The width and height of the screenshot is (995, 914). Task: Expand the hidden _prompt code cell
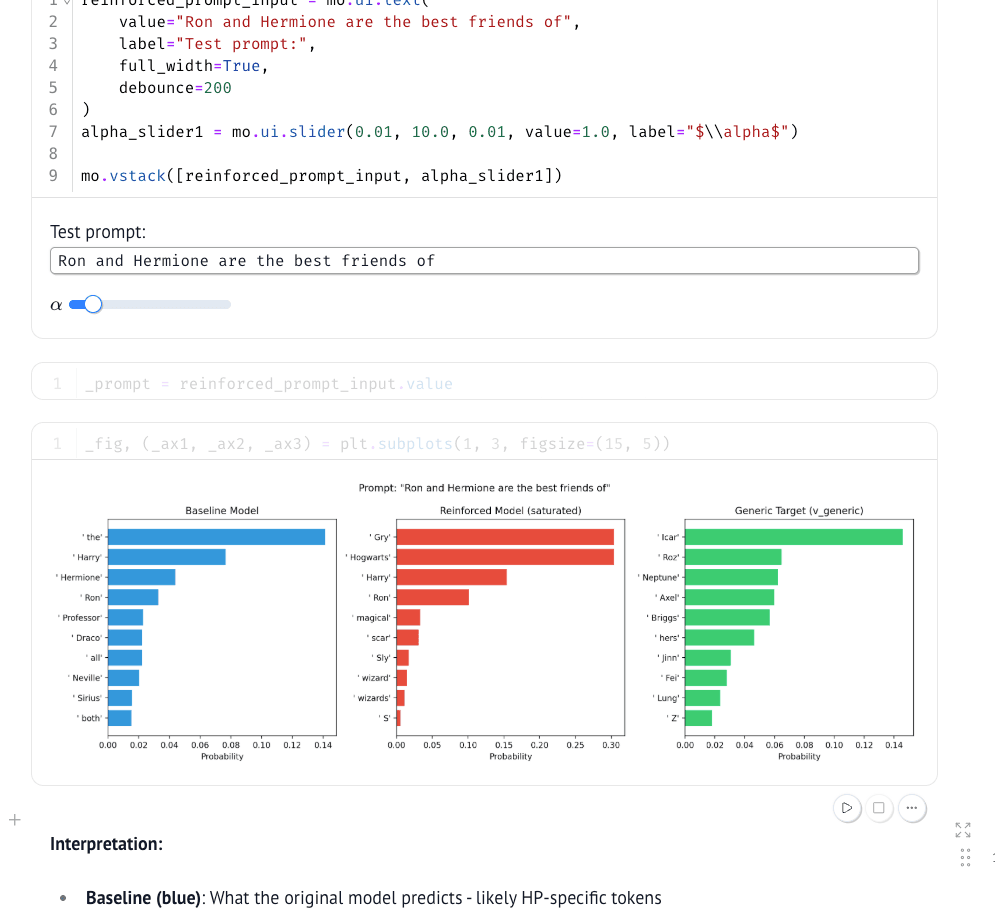point(484,384)
